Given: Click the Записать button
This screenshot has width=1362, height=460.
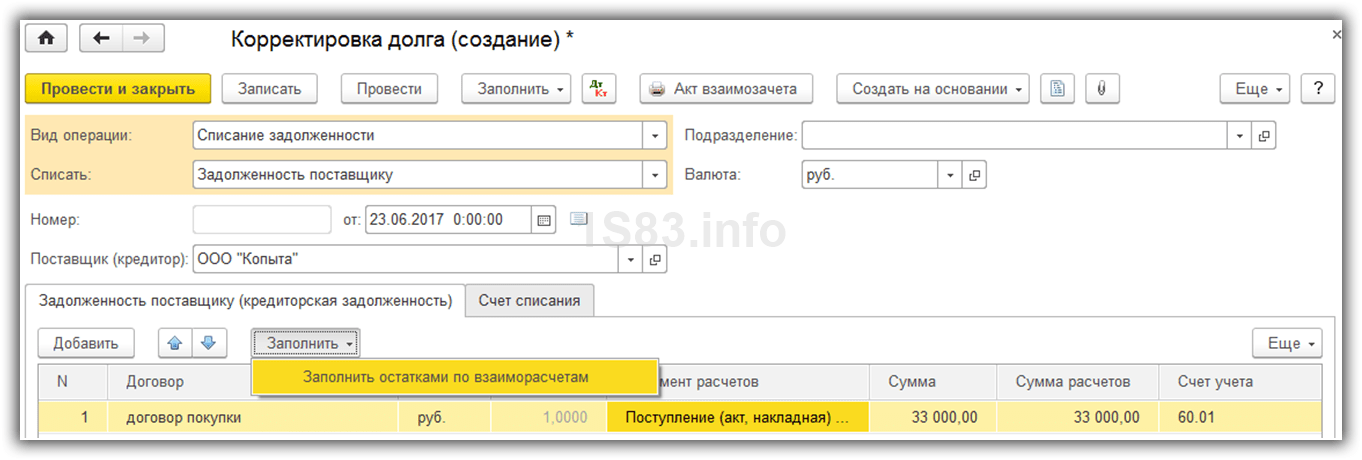Looking at the screenshot, I should 269,88.
